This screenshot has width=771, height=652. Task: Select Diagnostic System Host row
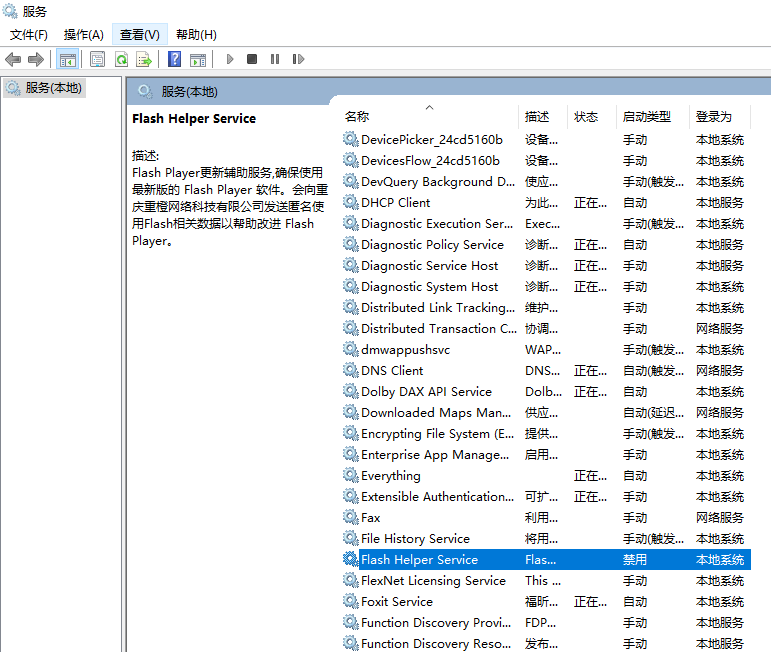point(546,287)
